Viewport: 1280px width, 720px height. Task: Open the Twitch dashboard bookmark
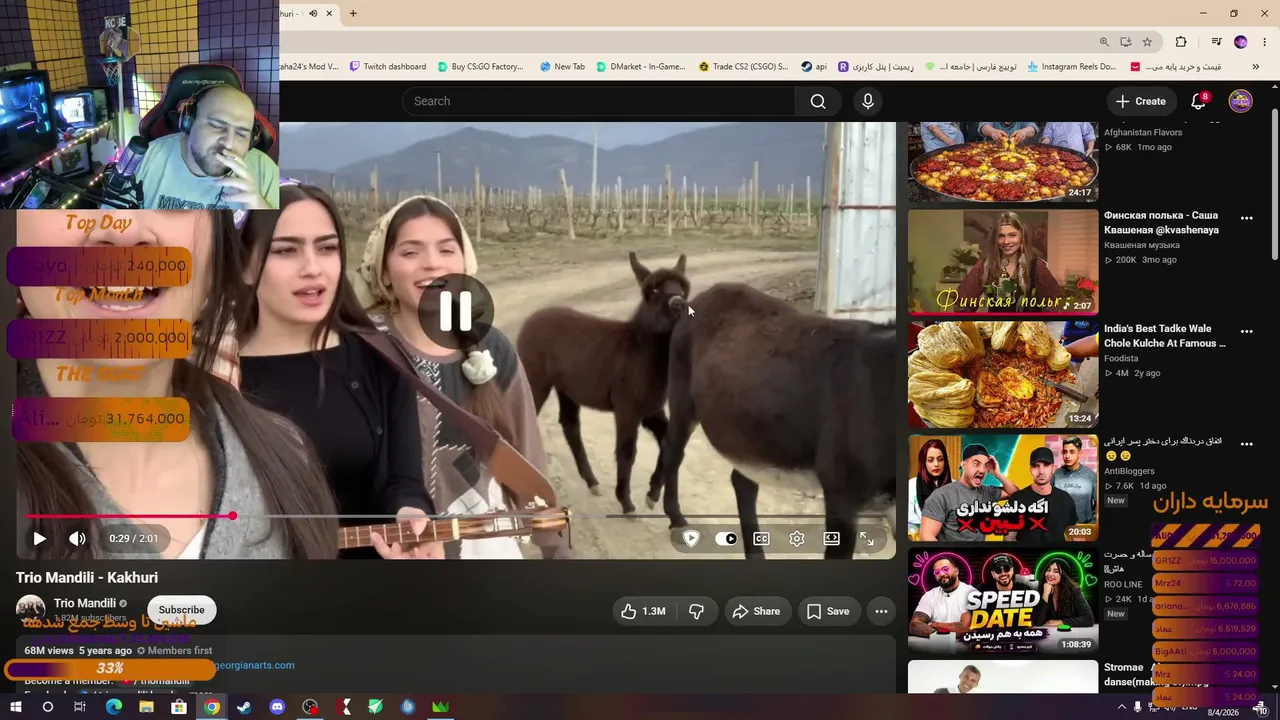pyautogui.click(x=387, y=67)
